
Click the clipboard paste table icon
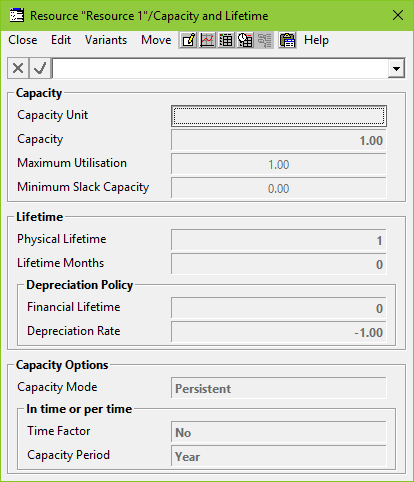[x=287, y=40]
